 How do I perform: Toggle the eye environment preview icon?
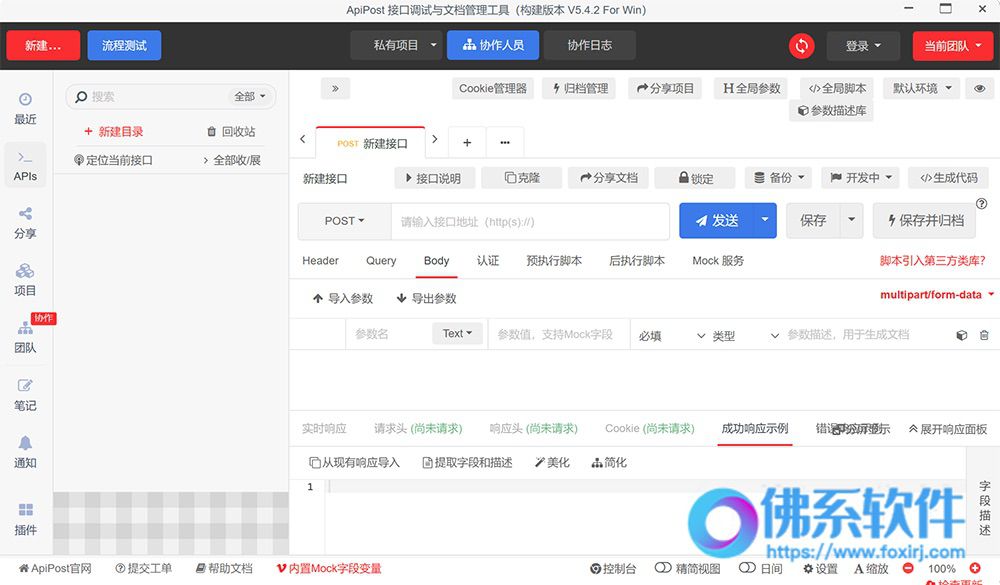pyautogui.click(x=980, y=89)
